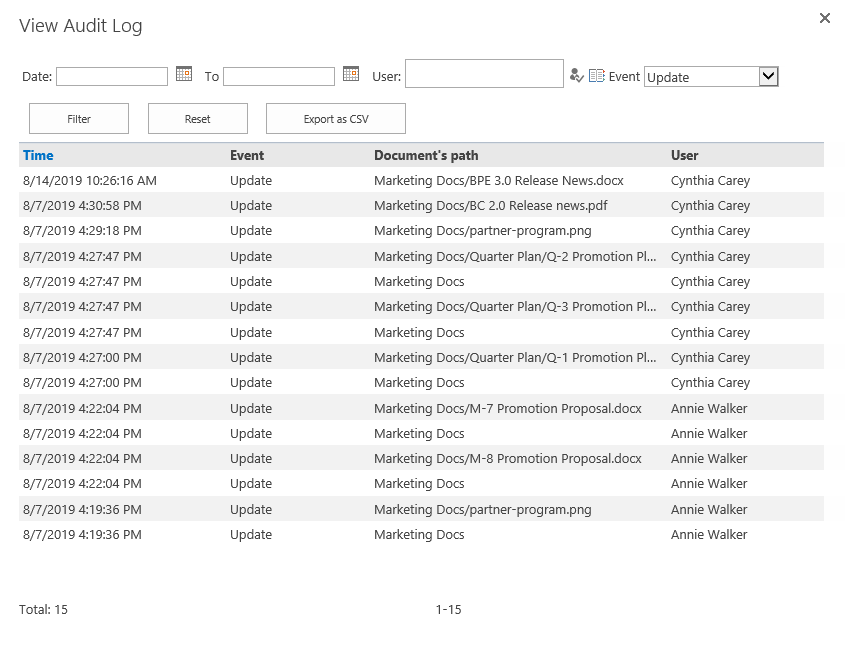The height and width of the screenshot is (654, 845).
Task: Open the To date calendar picker icon
Action: point(351,74)
